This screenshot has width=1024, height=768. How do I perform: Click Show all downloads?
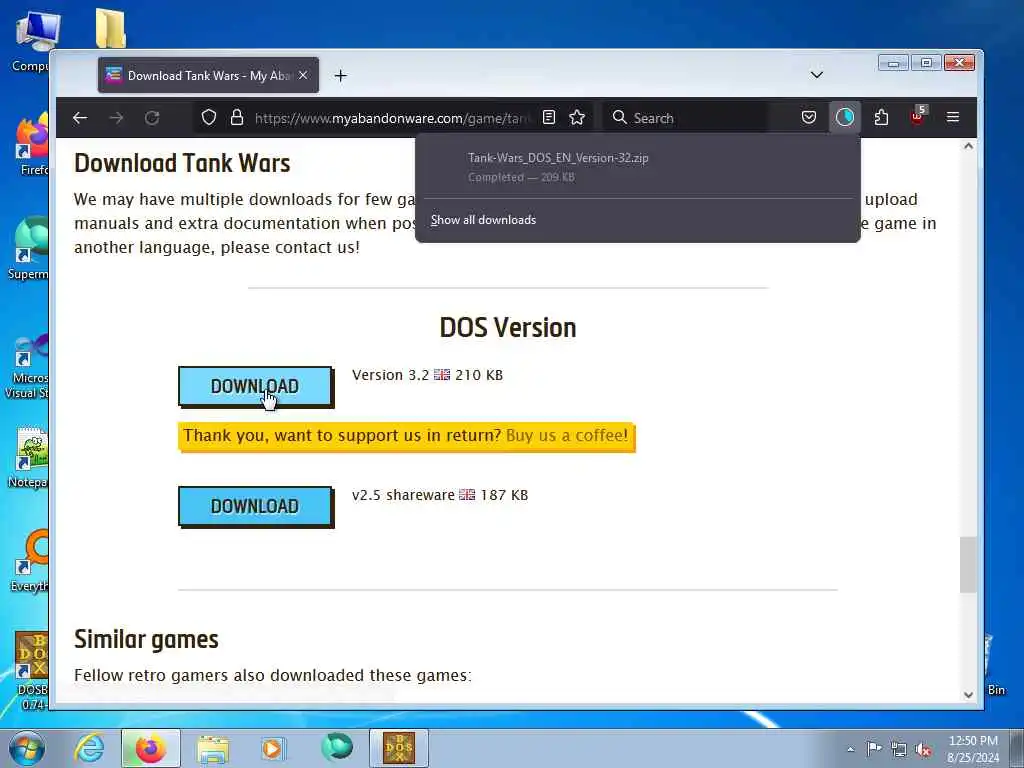coord(483,220)
